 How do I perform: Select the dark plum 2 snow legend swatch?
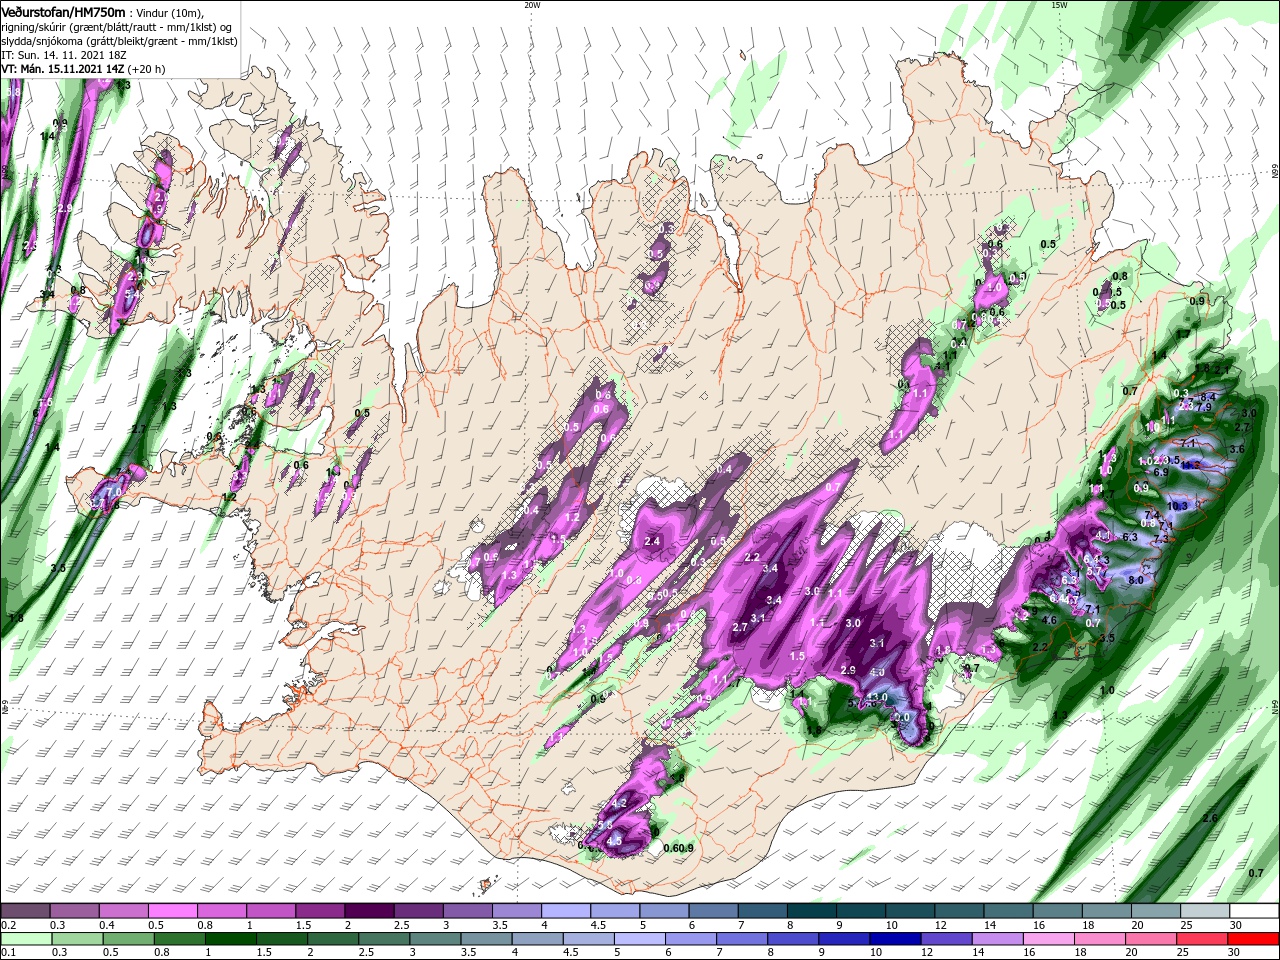[x=368, y=911]
